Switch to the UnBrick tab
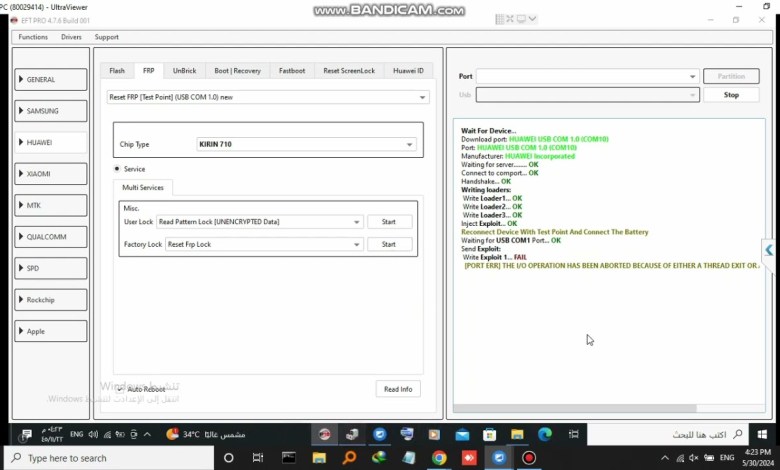 (184, 71)
